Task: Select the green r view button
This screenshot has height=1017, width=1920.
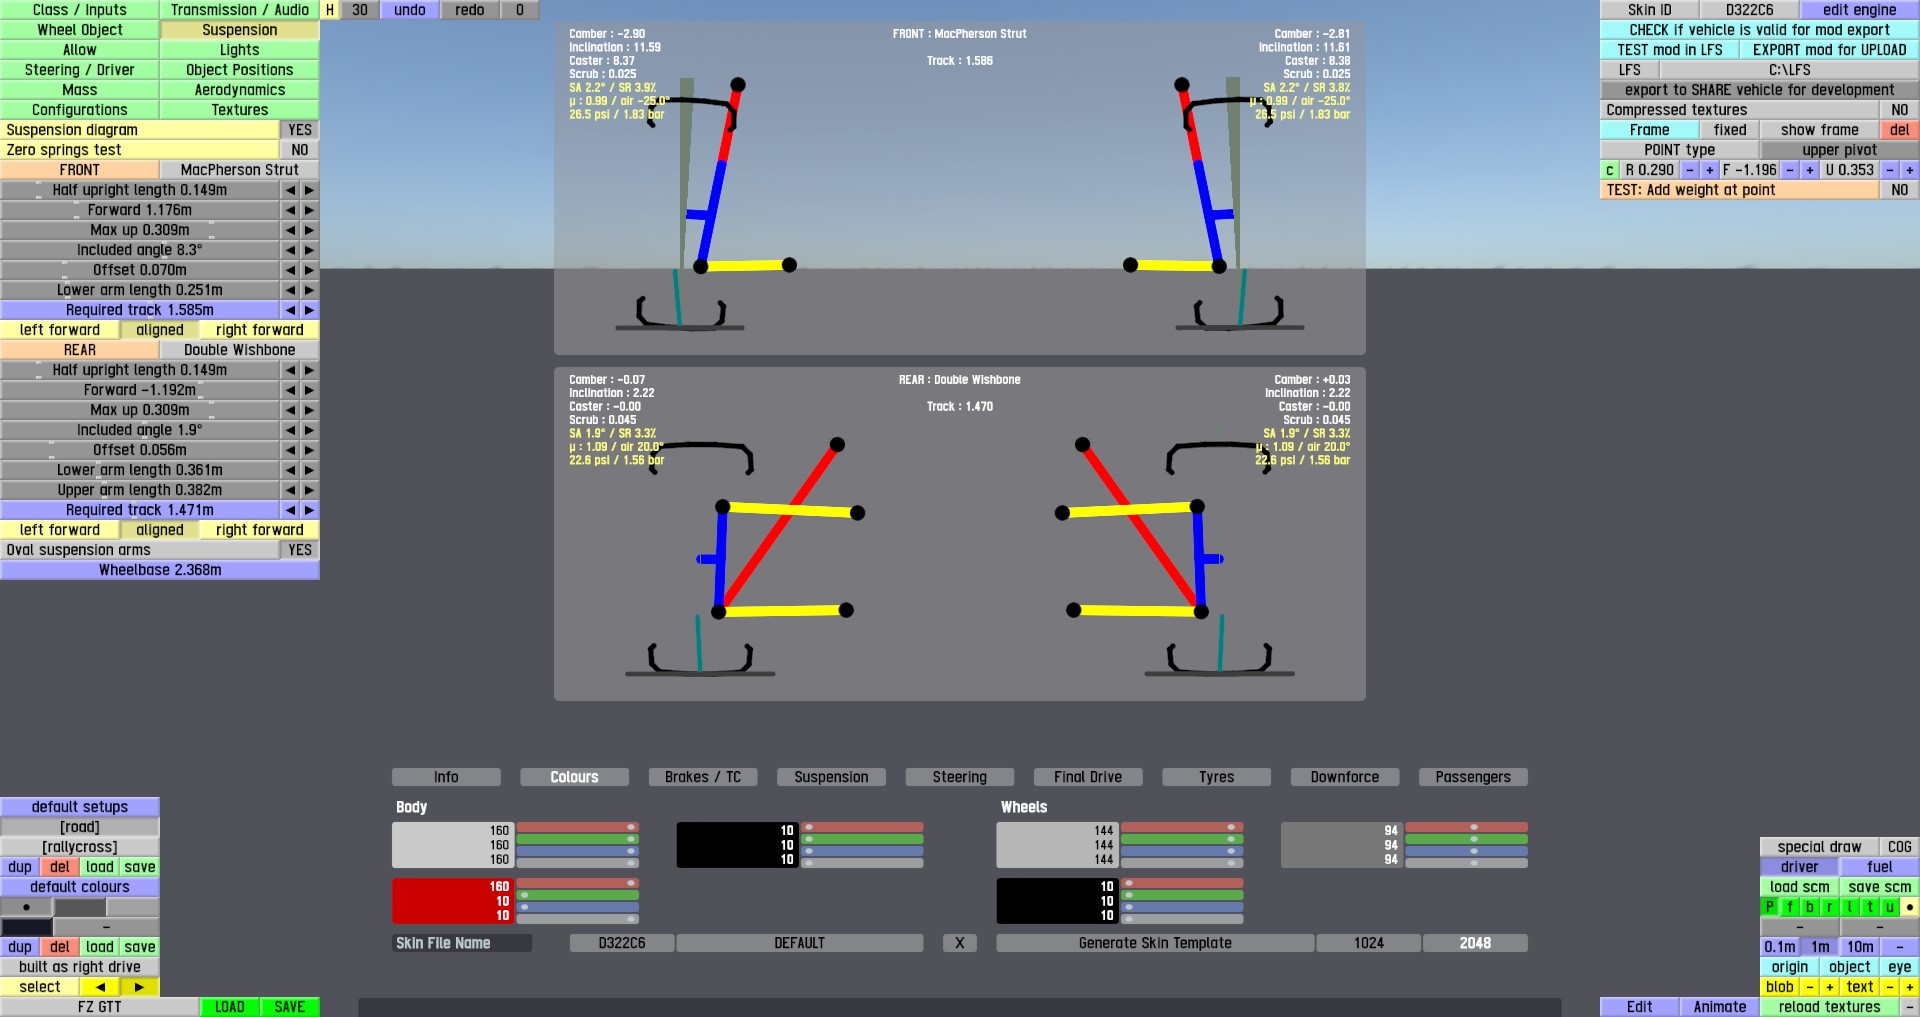Action: tap(1830, 907)
